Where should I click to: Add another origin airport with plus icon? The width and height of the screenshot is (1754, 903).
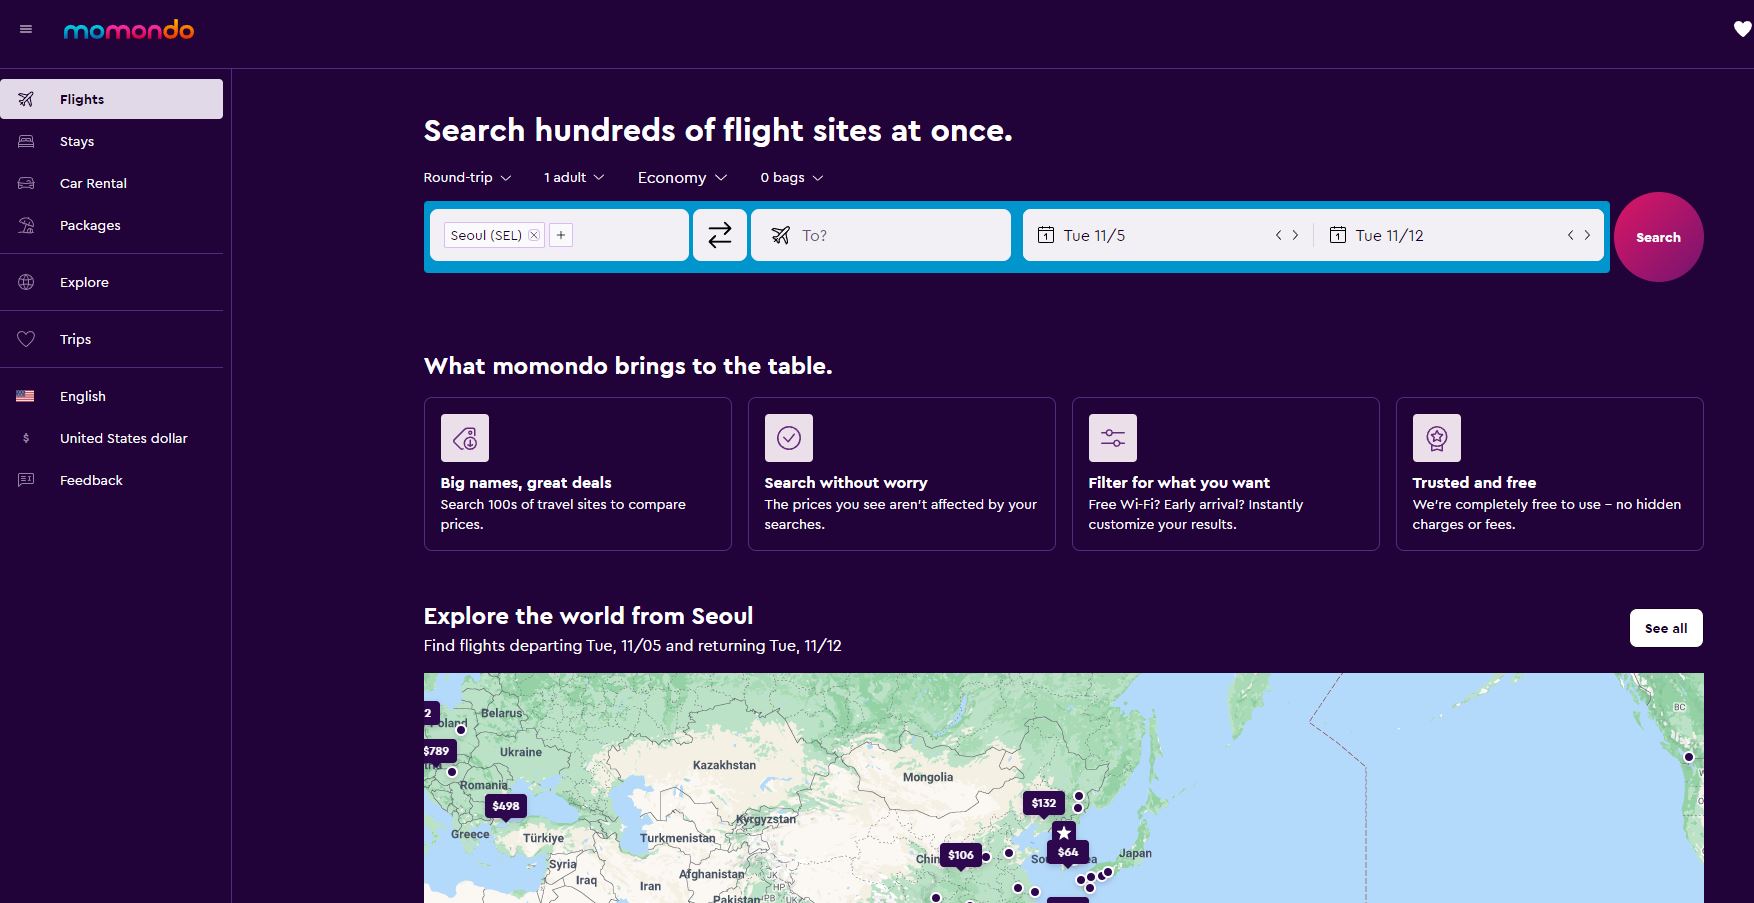click(x=561, y=235)
